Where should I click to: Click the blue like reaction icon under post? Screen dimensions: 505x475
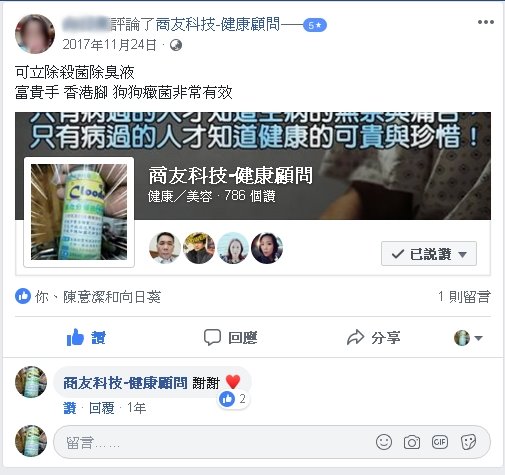(x=23, y=296)
